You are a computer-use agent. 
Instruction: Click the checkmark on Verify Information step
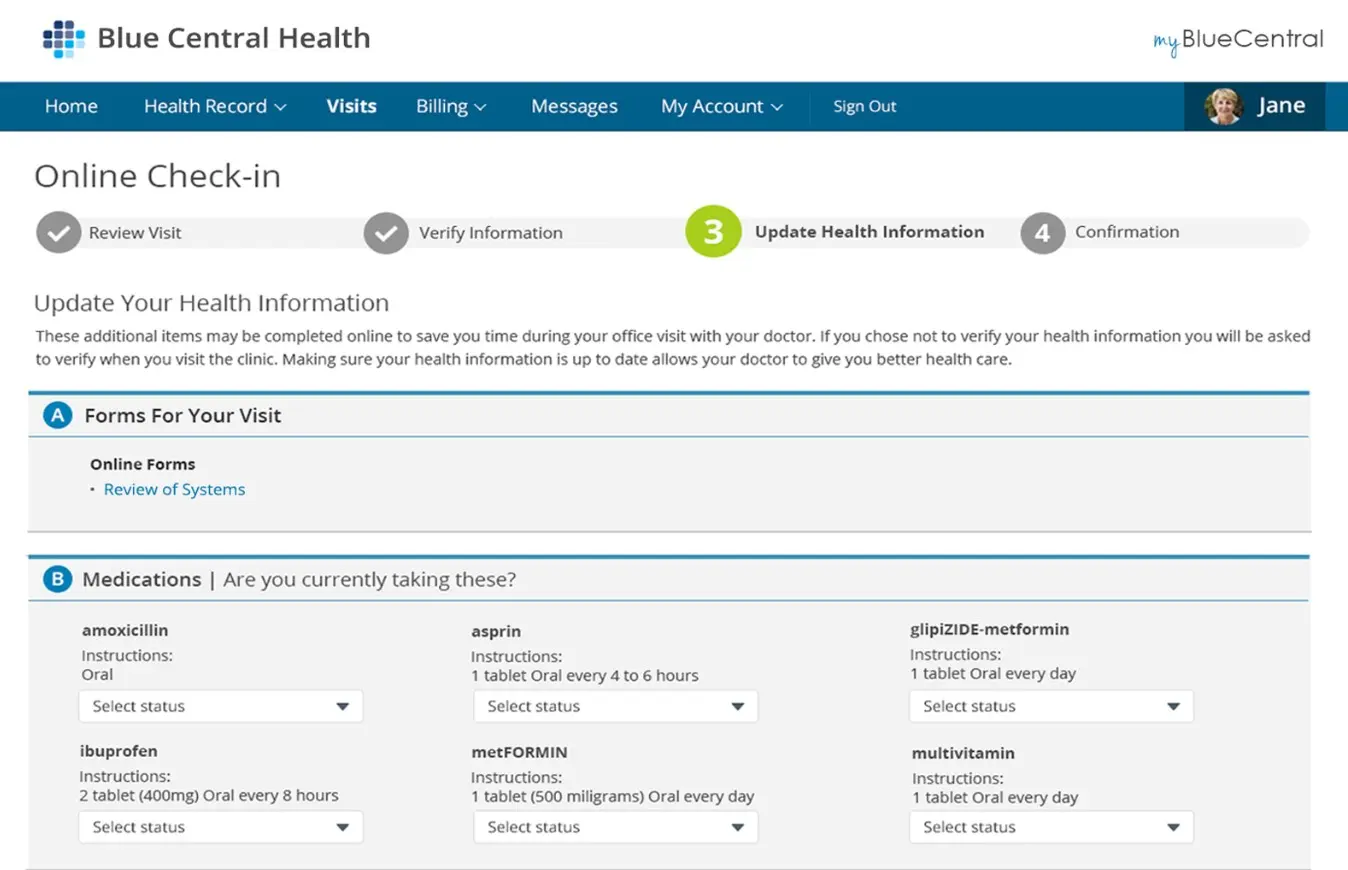386,232
